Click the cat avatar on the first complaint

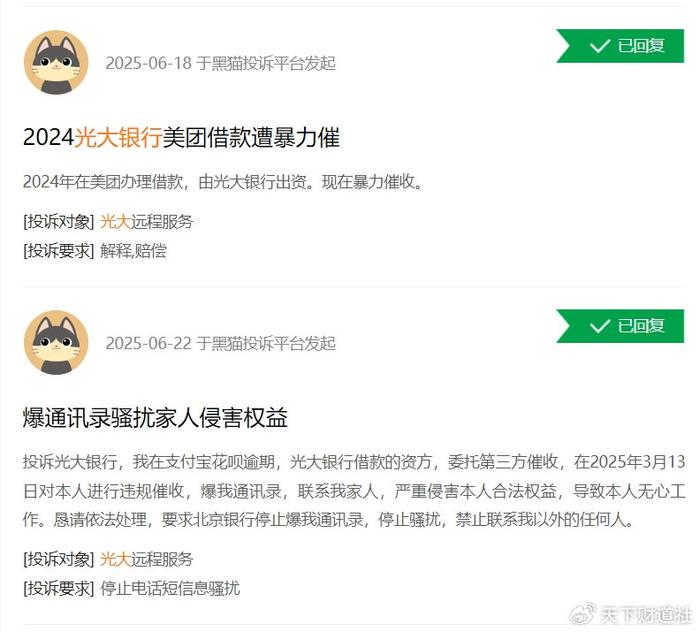point(56,62)
